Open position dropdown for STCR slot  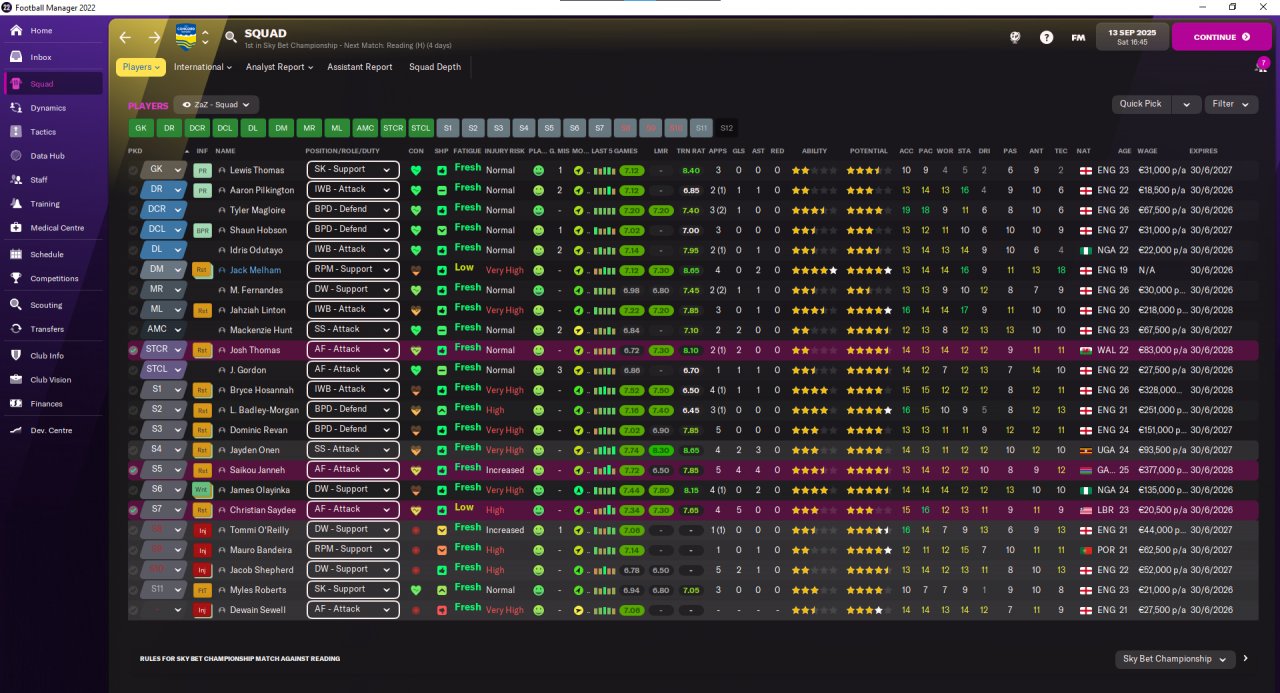tap(164, 350)
